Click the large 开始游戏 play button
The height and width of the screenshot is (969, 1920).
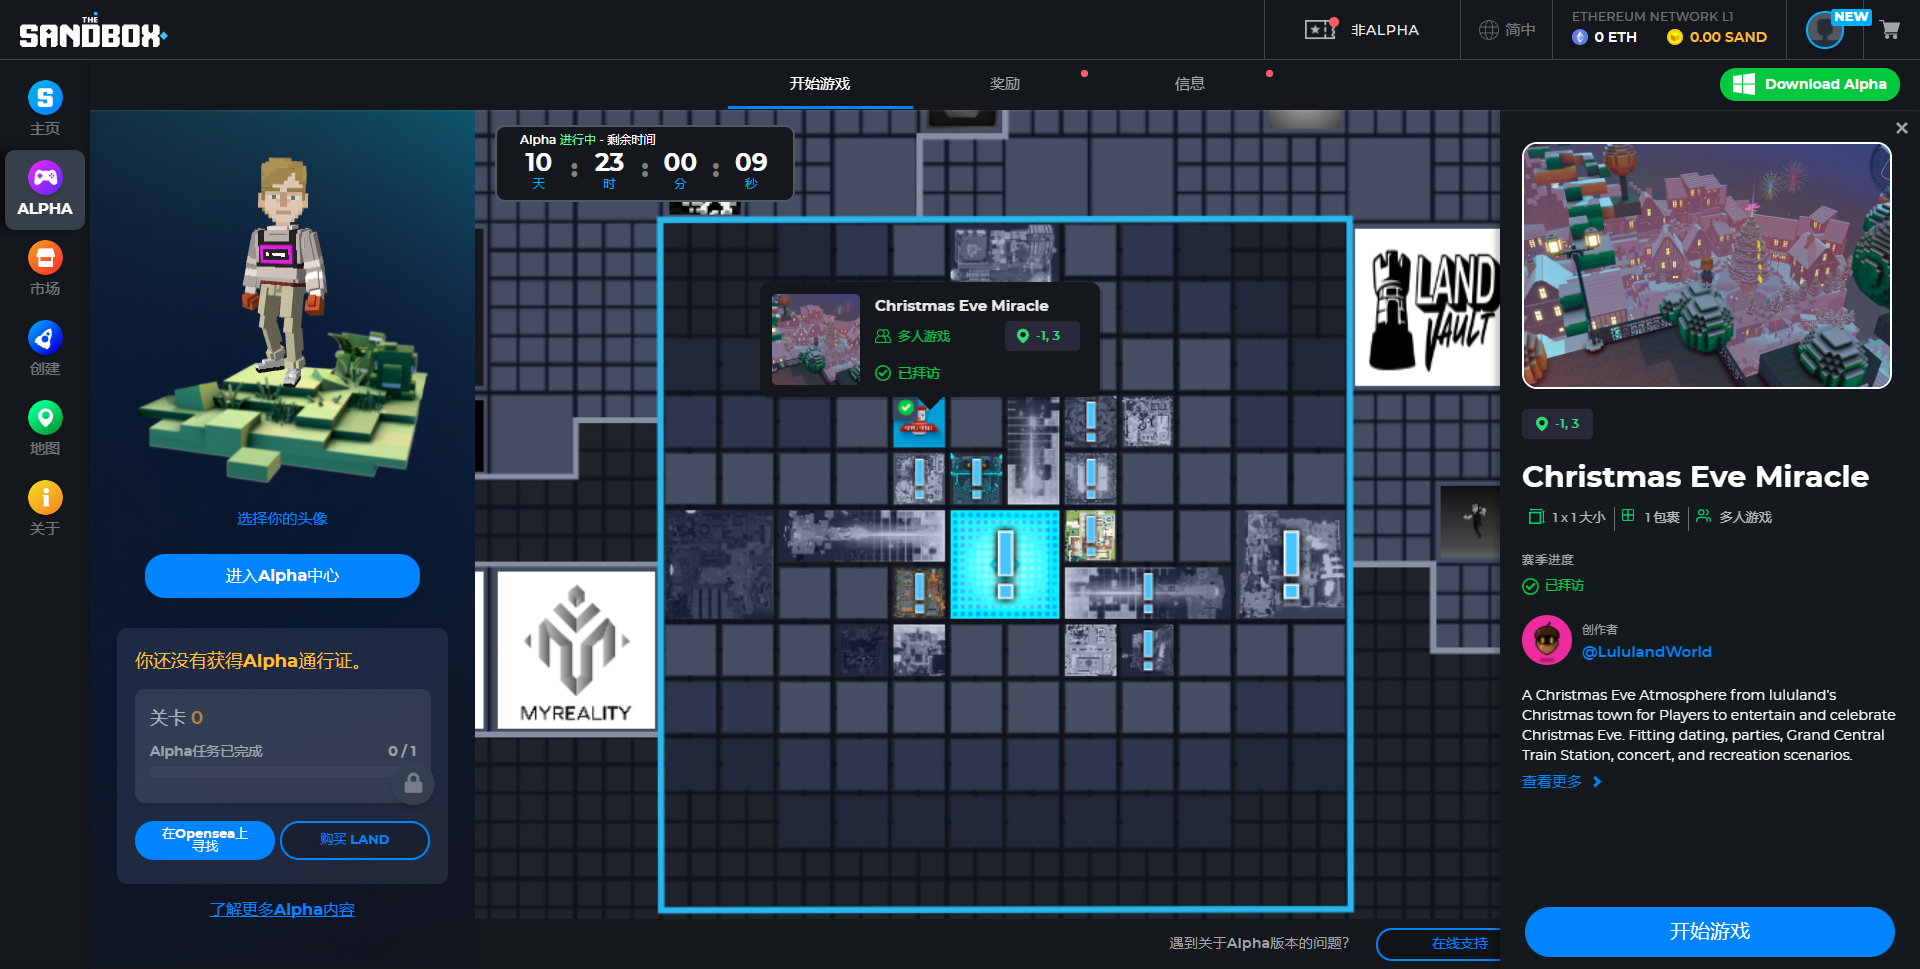[x=1710, y=932]
